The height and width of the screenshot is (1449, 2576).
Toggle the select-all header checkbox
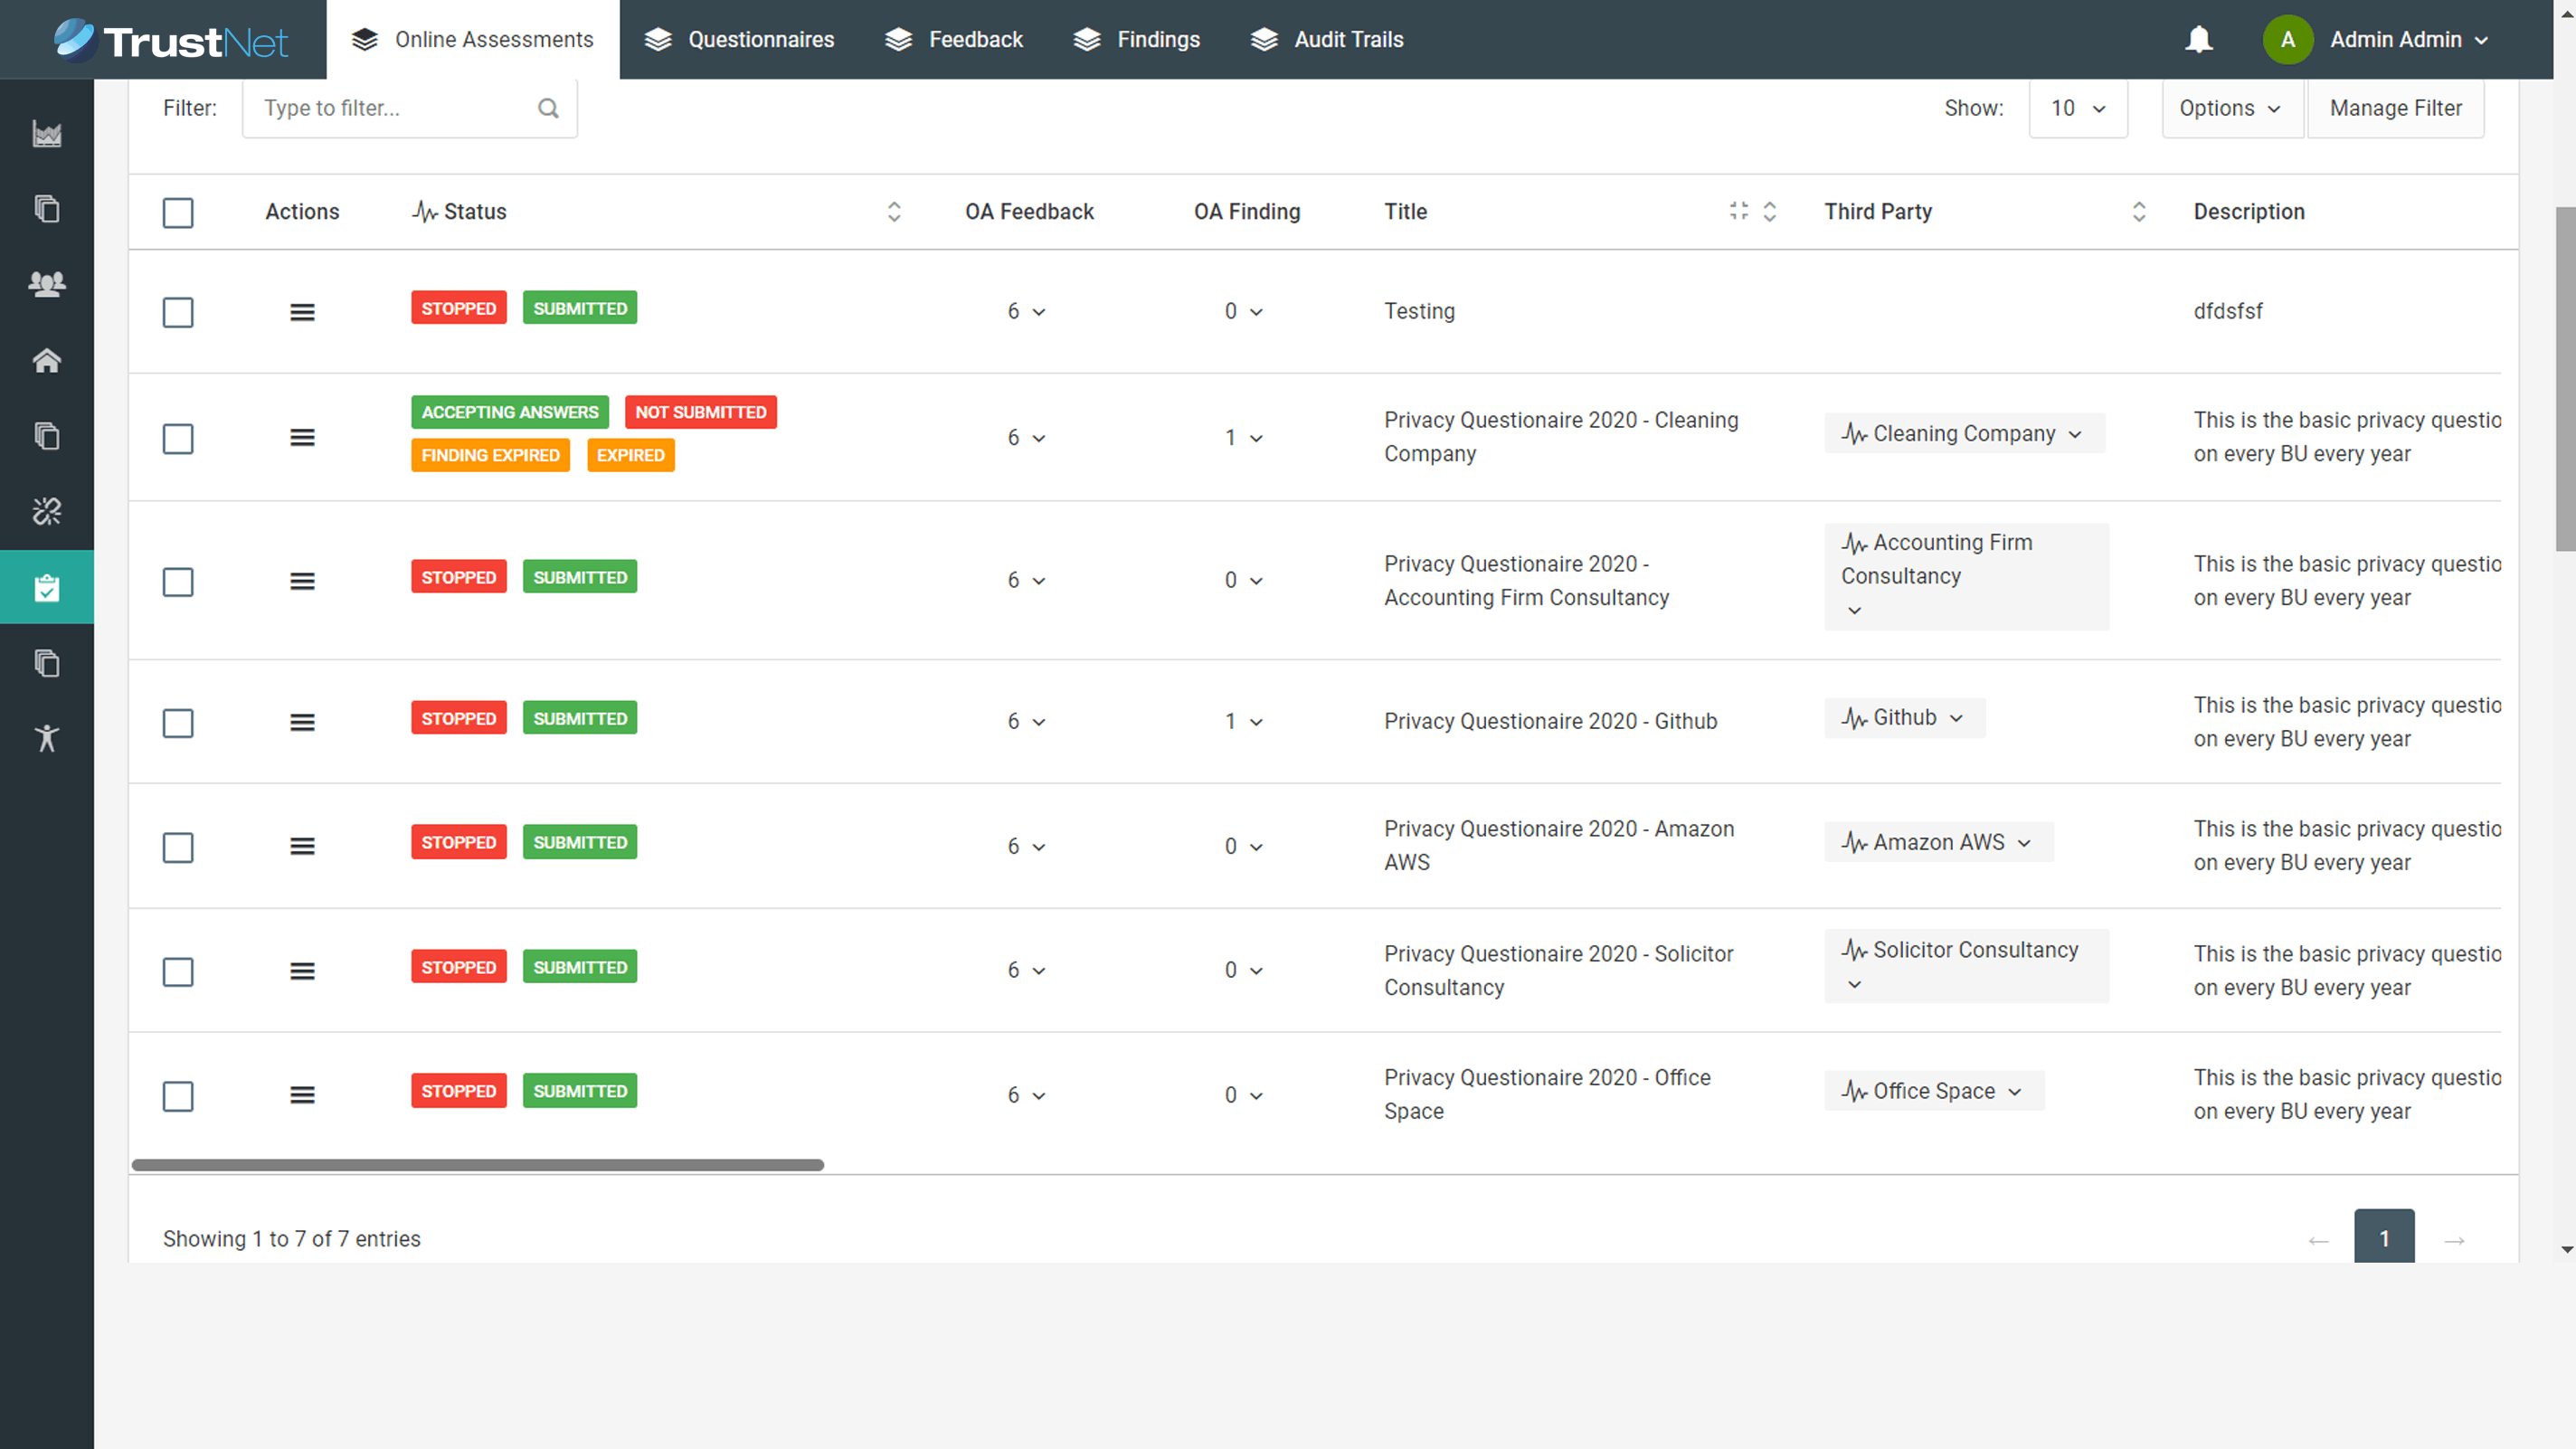(178, 212)
